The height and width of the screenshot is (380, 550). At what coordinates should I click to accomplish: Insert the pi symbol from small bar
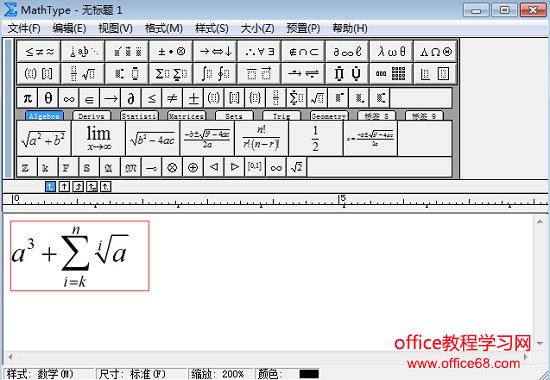click(27, 98)
